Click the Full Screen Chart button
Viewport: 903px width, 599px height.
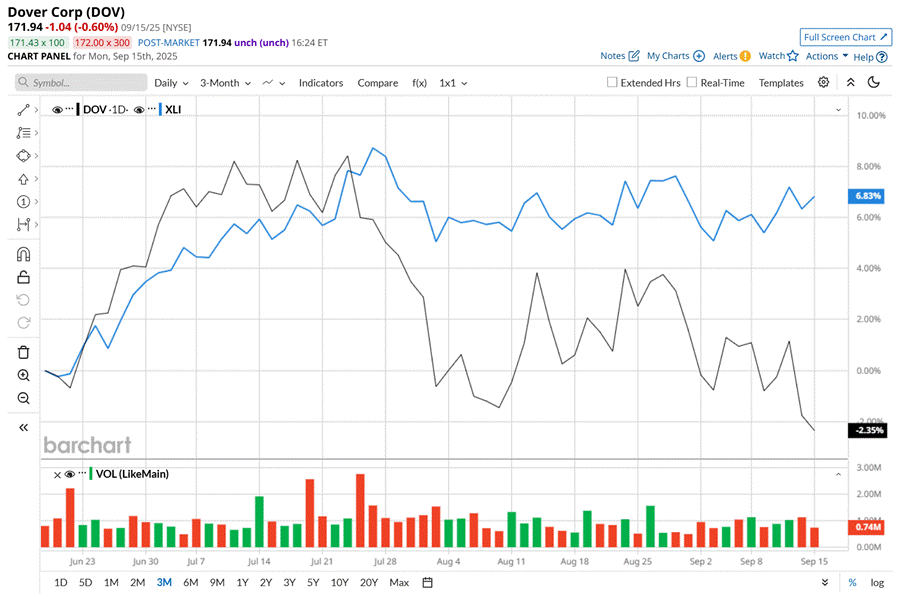coord(845,37)
